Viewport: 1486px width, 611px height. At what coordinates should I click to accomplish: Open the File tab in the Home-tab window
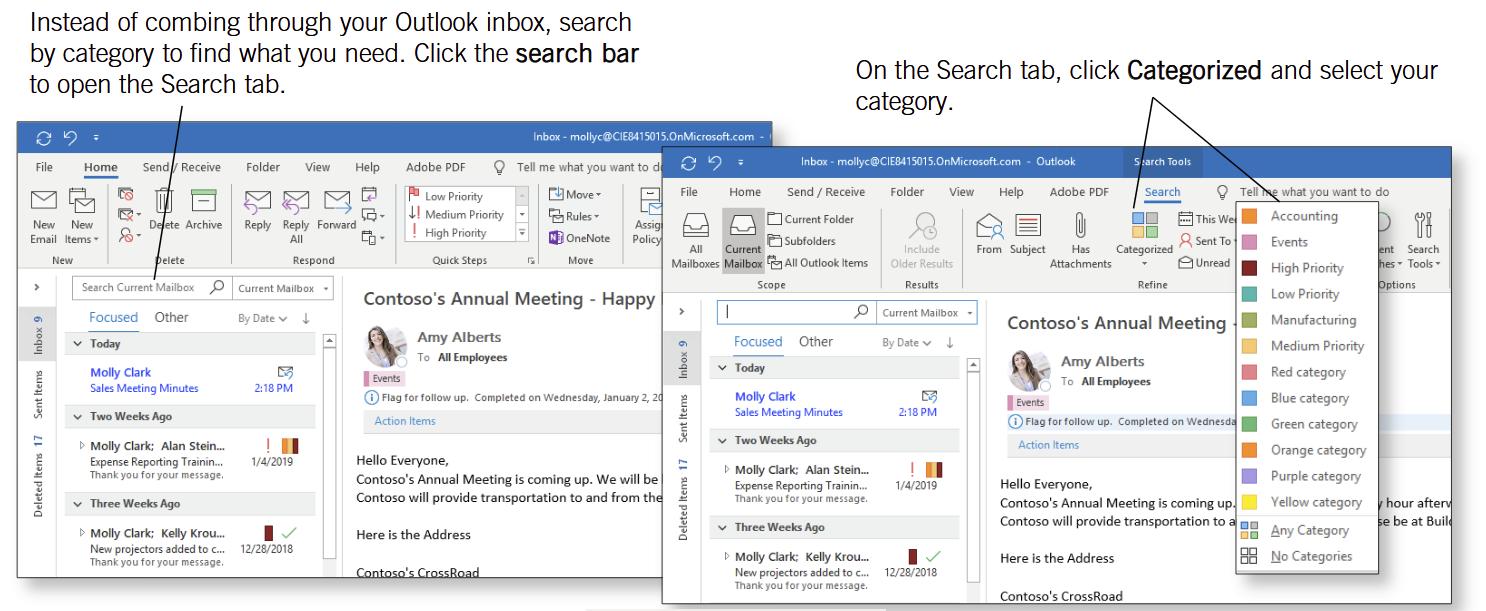[44, 167]
